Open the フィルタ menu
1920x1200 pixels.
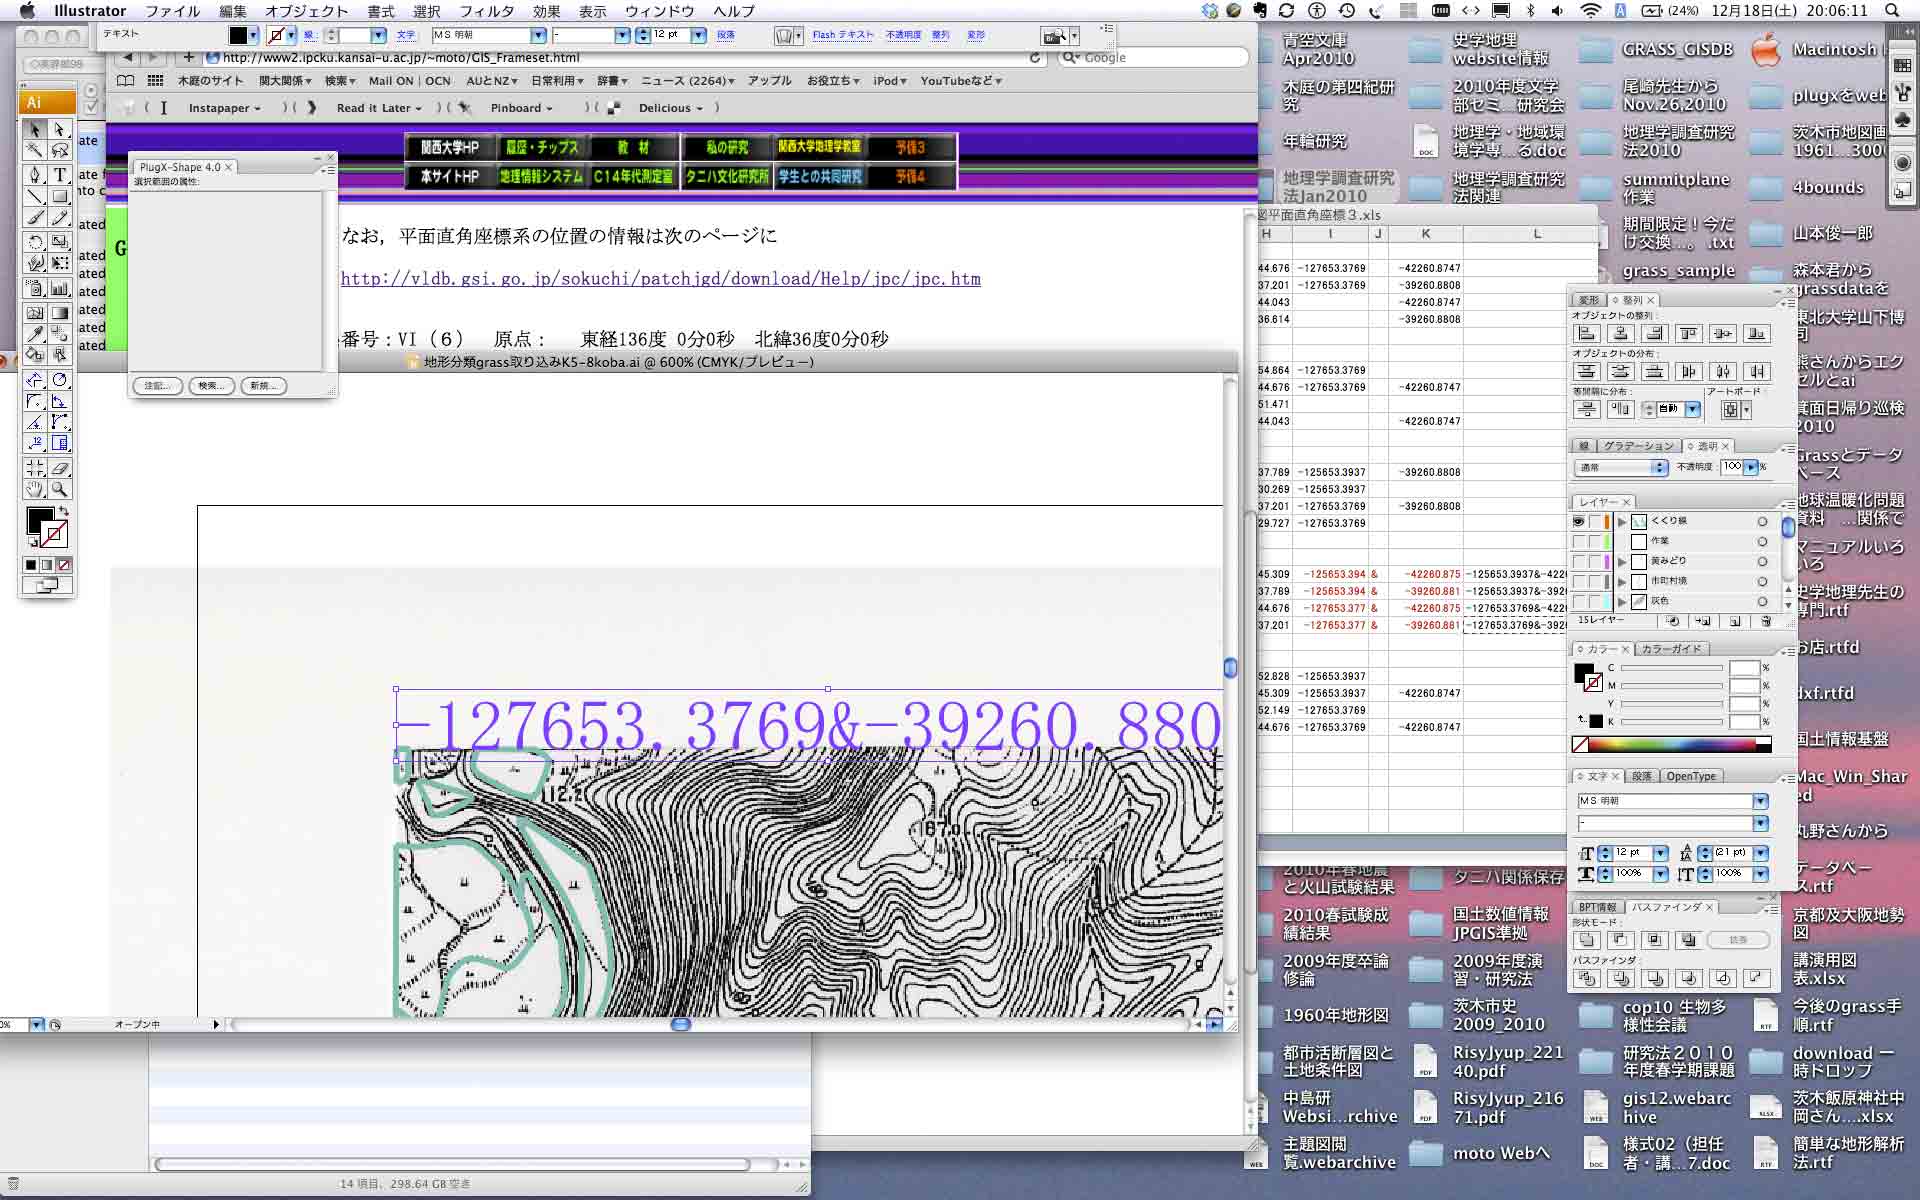486,11
